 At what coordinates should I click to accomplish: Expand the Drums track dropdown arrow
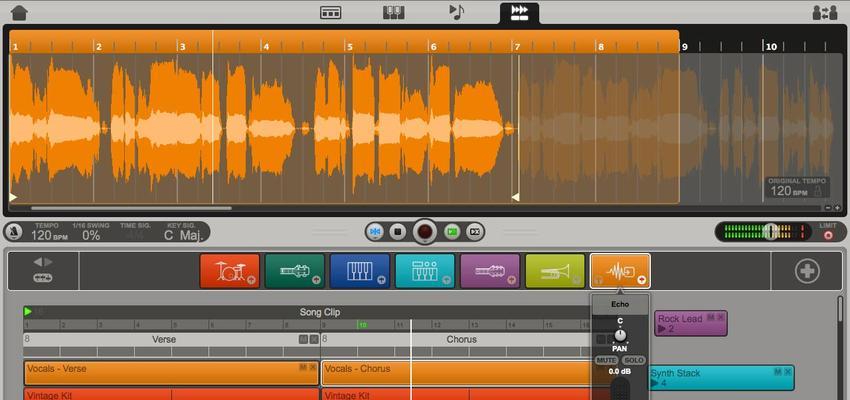(x=251, y=280)
